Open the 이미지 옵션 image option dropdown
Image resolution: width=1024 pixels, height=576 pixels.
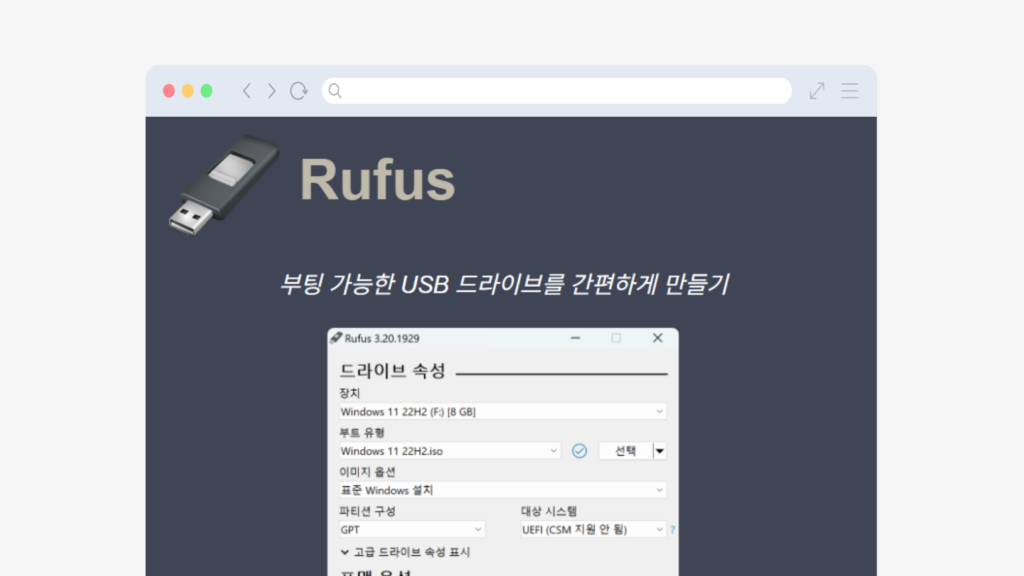(x=502, y=490)
